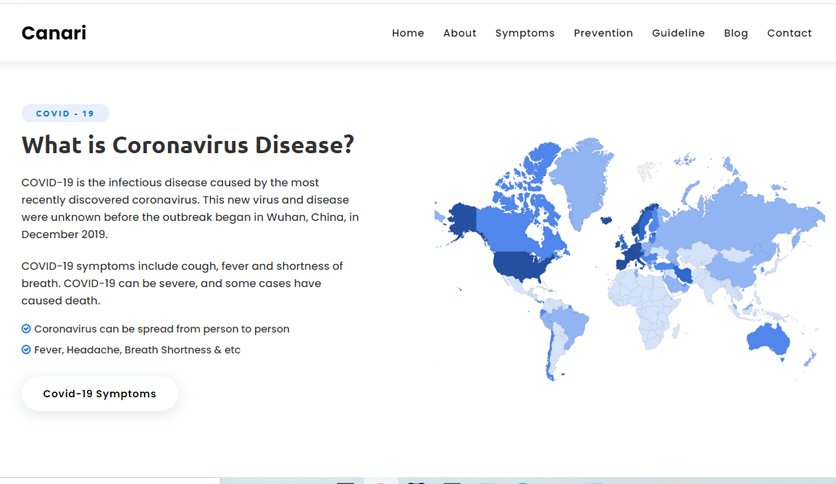Open the Symptoms nav link

click(525, 33)
